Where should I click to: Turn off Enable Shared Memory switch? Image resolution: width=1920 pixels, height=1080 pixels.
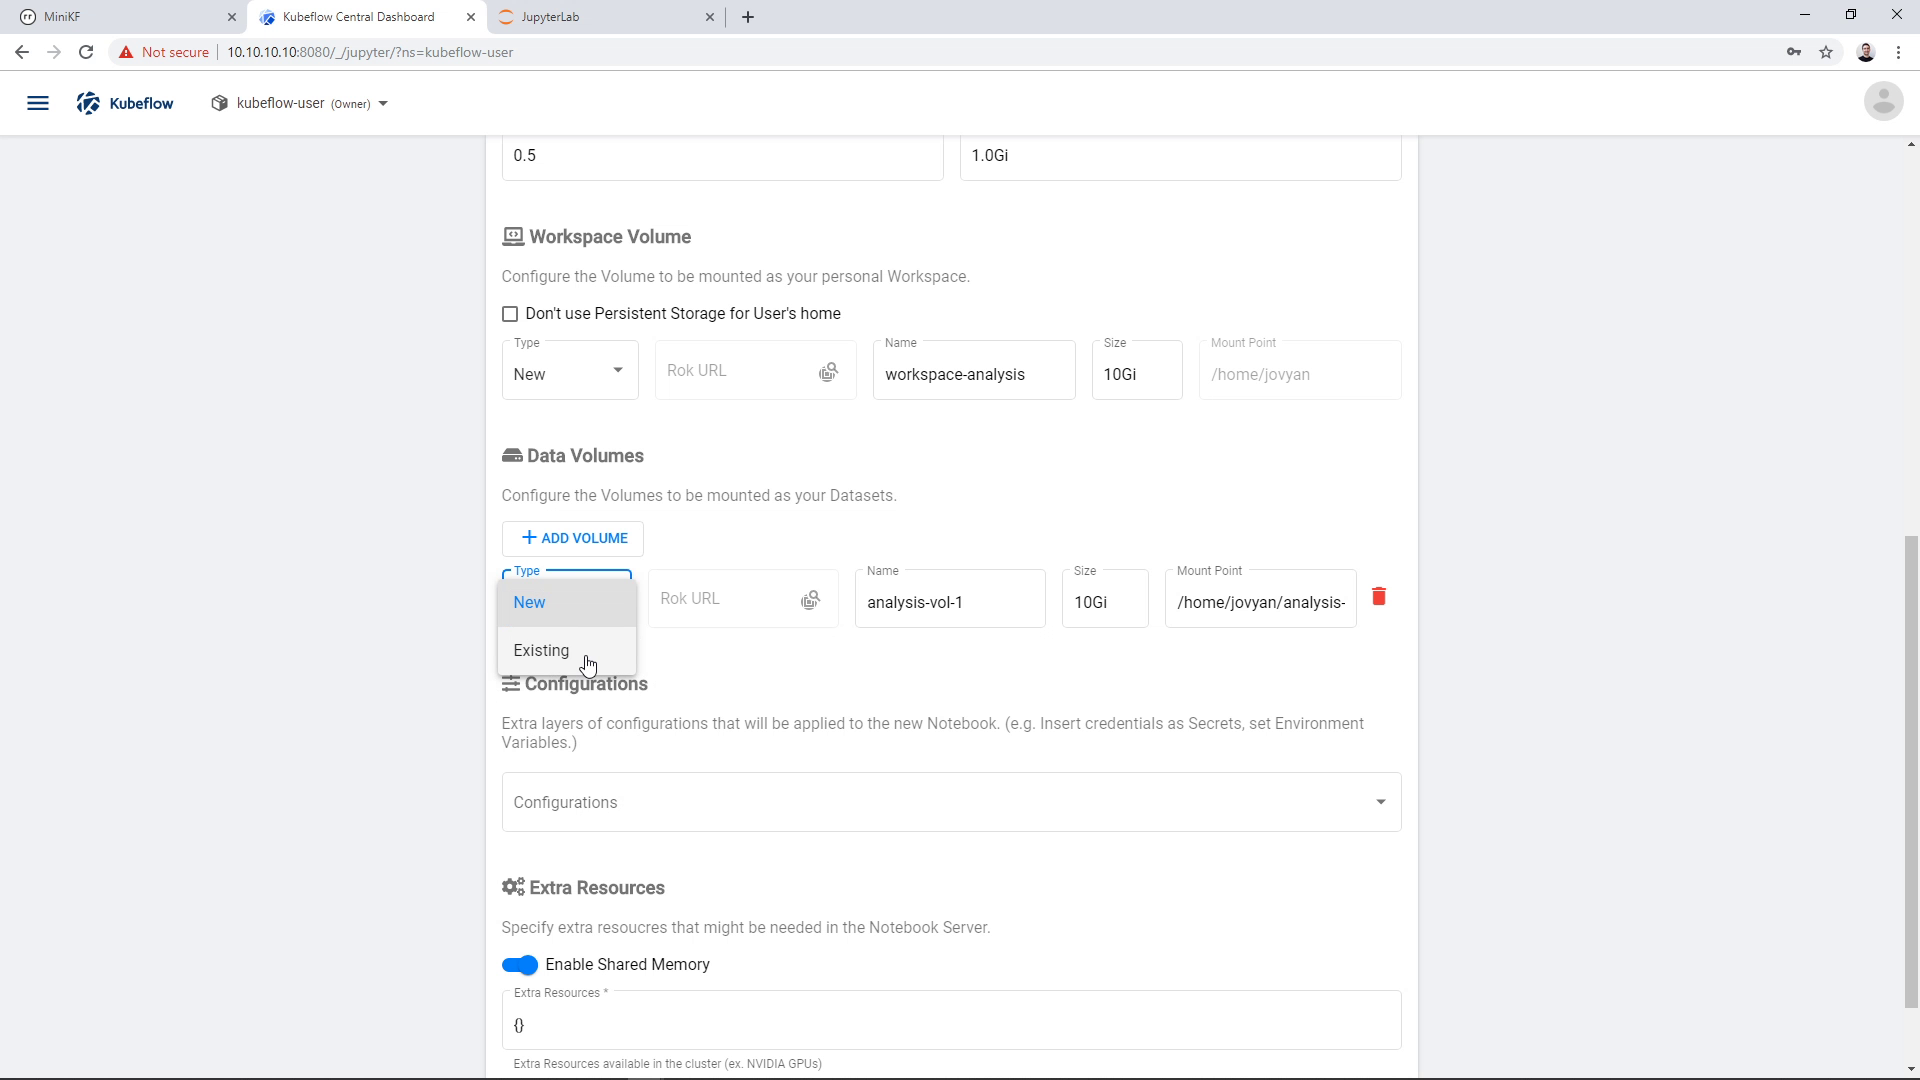(520, 965)
